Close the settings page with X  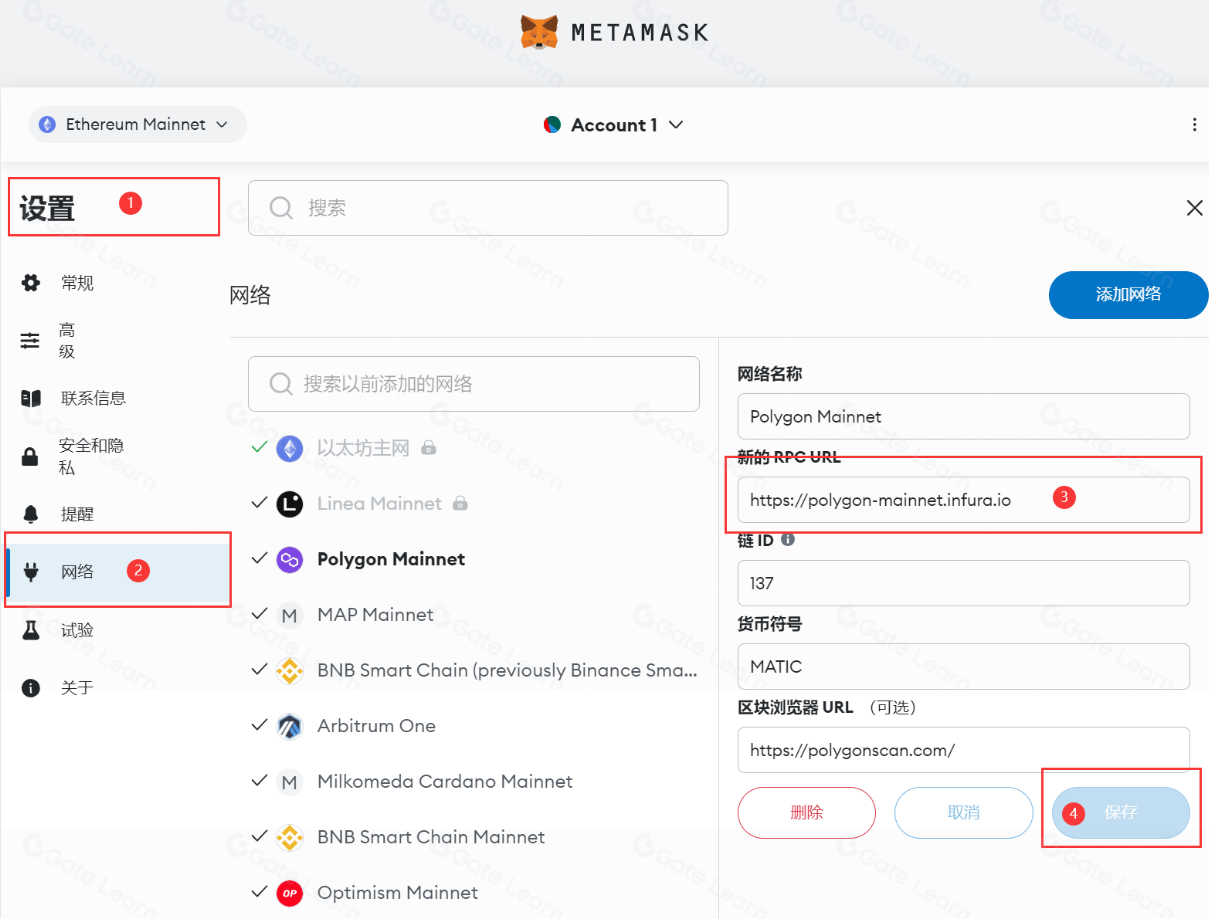coord(1194,208)
